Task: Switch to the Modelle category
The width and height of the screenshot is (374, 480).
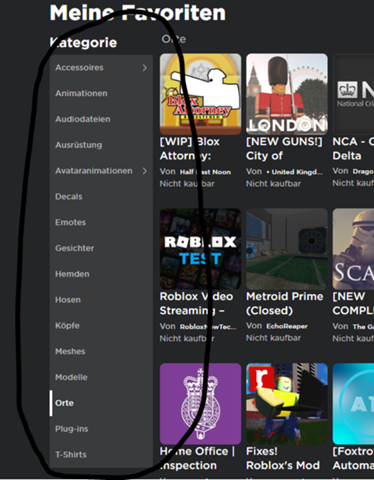Action: tap(101, 377)
